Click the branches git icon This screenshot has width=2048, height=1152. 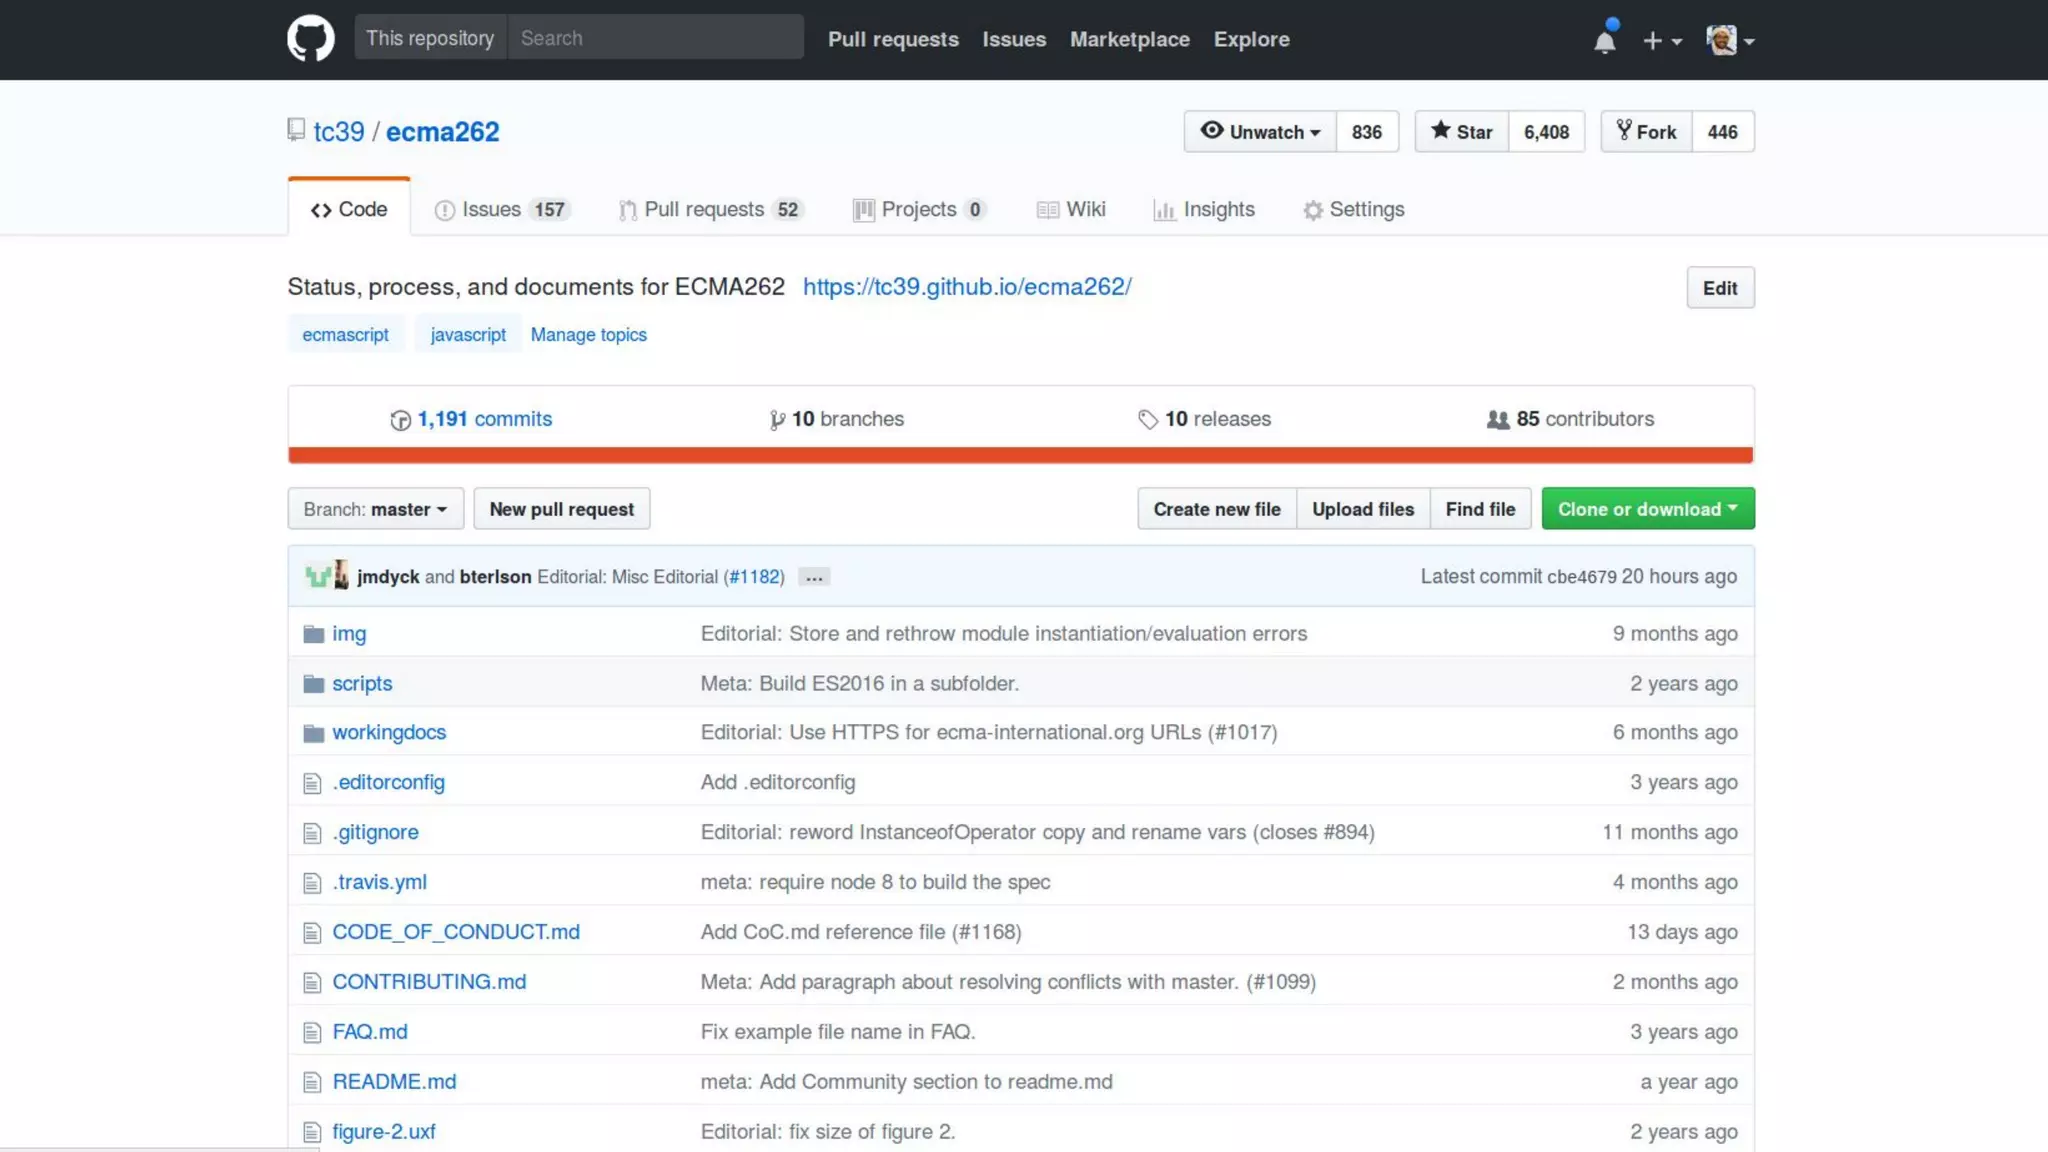[x=776, y=420]
